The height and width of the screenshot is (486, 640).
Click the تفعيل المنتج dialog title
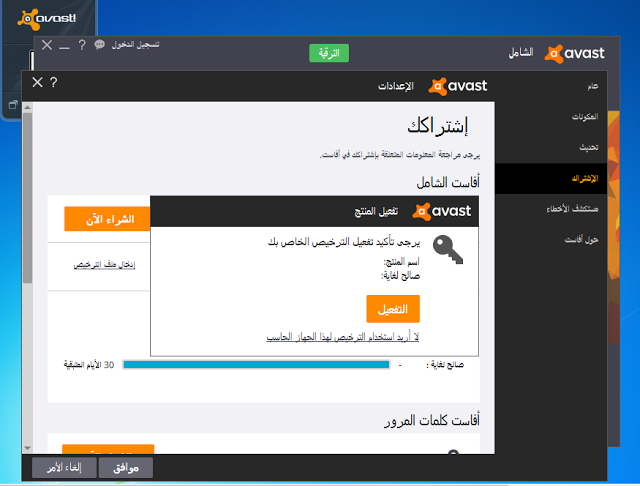pos(376,211)
